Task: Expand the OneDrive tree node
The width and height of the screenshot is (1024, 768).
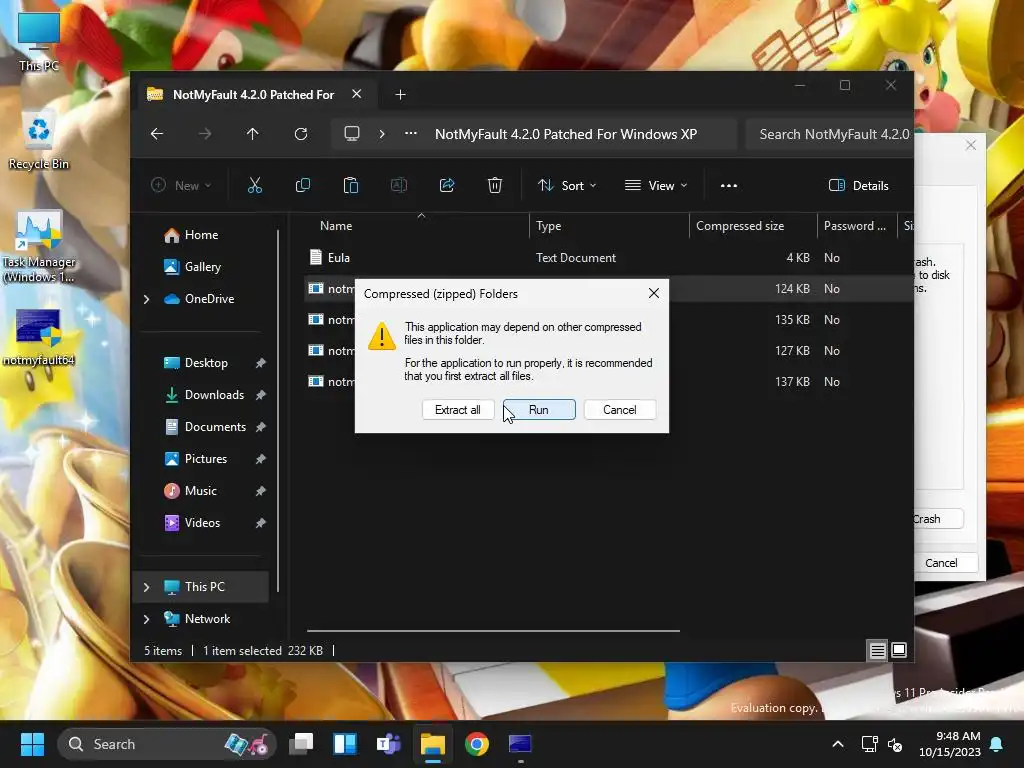Action: pyautogui.click(x=146, y=299)
